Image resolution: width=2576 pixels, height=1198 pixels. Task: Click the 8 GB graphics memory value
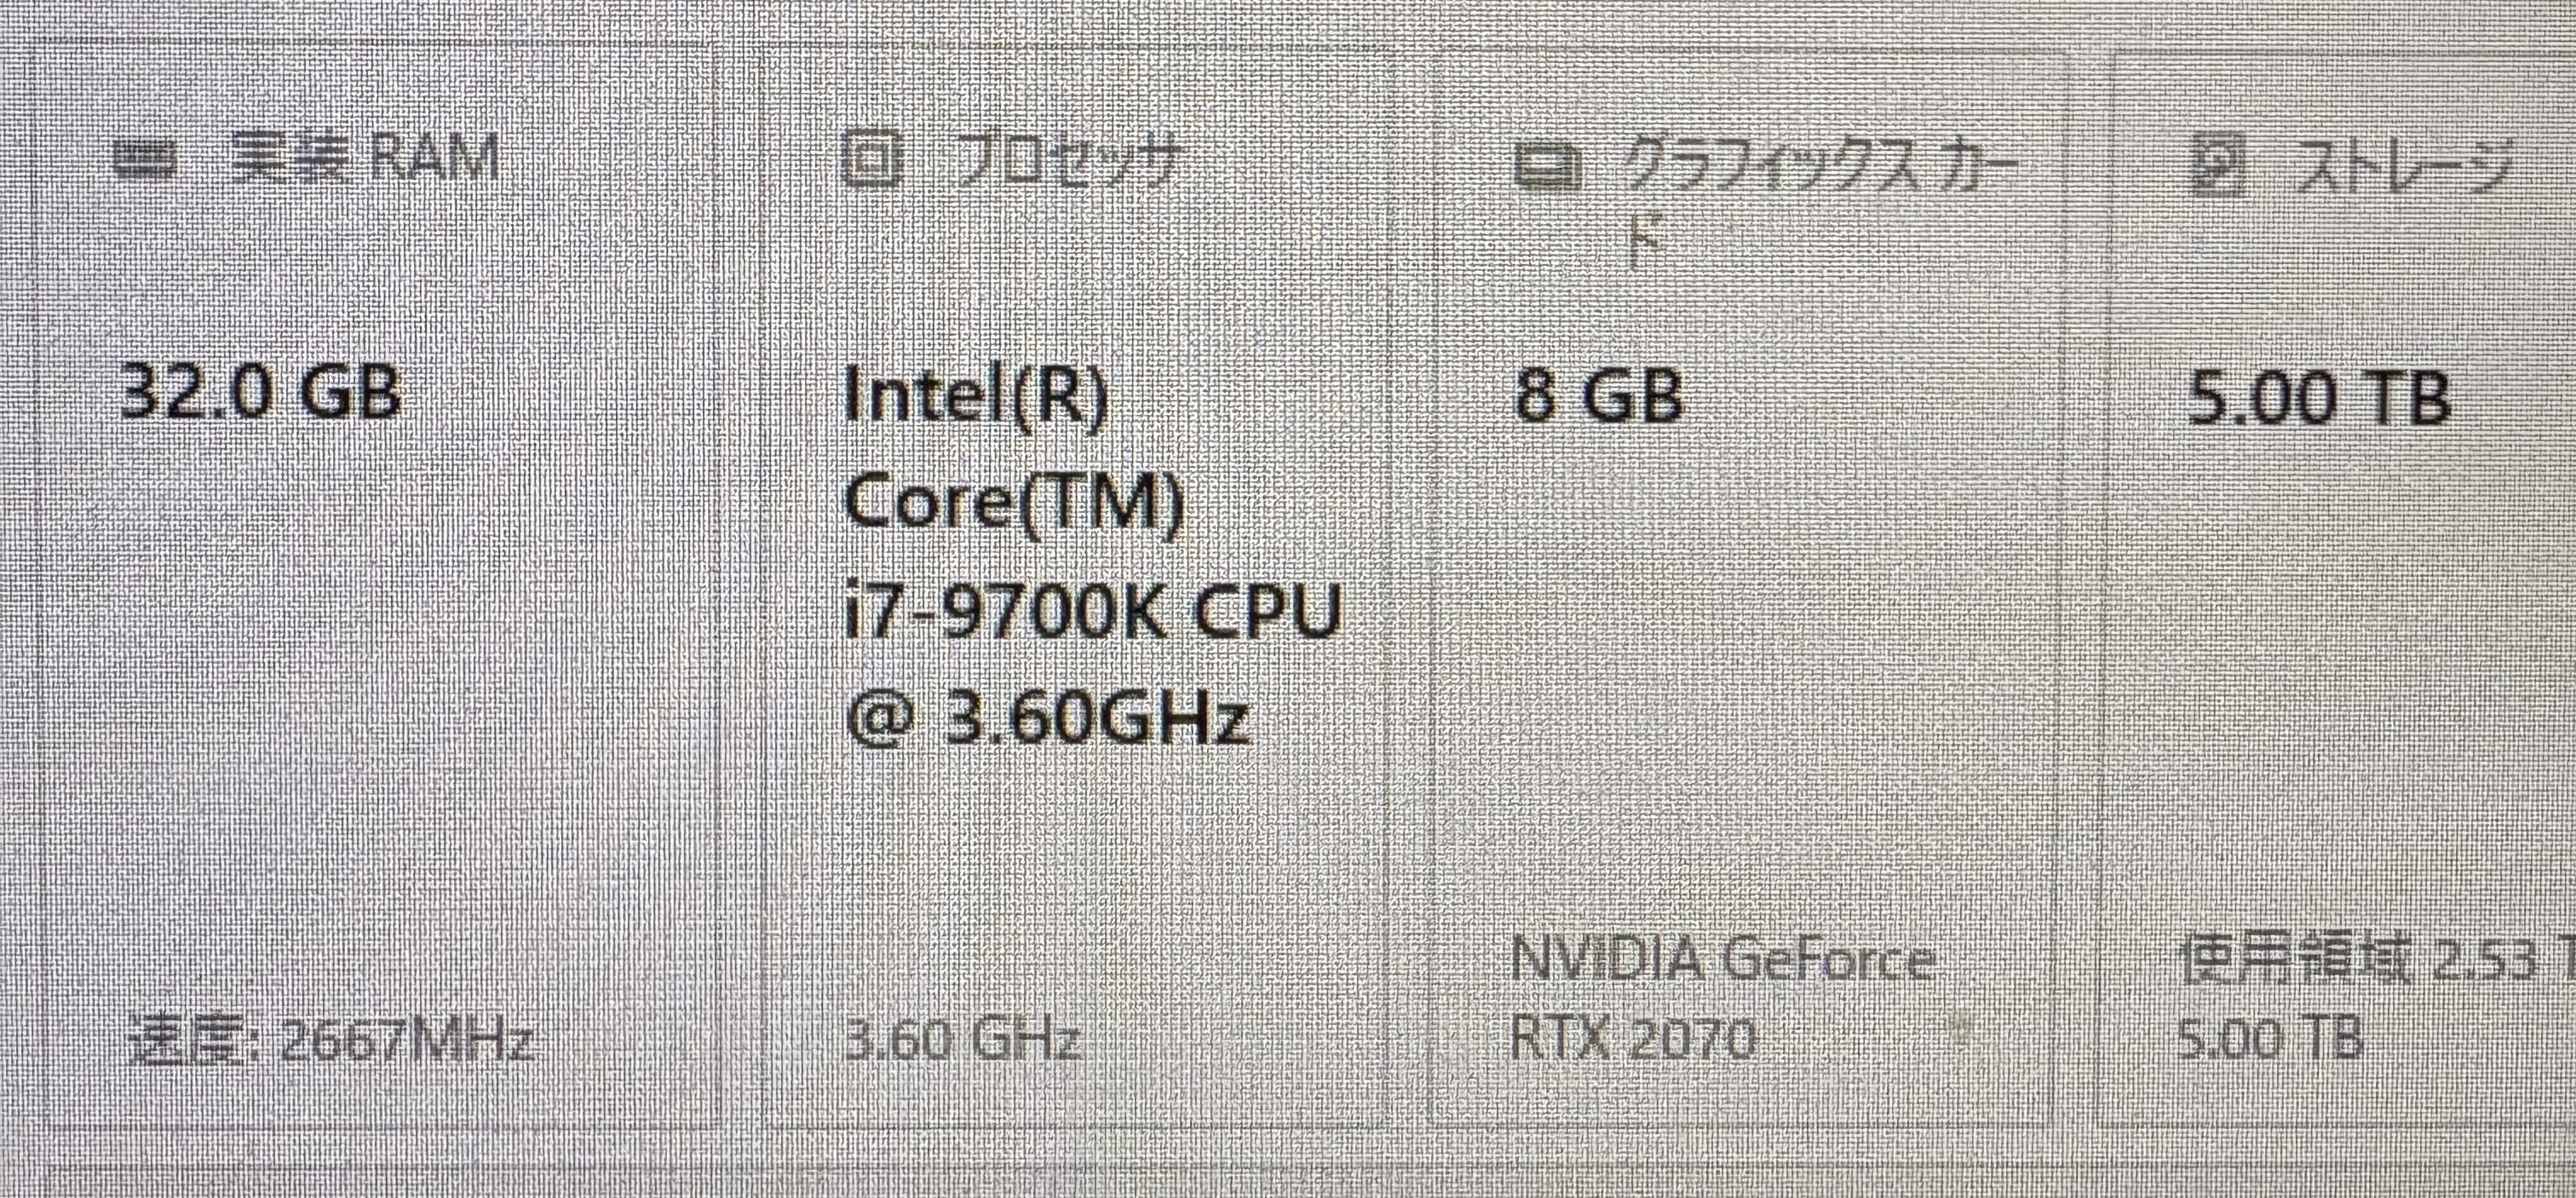pyautogui.click(x=1599, y=395)
